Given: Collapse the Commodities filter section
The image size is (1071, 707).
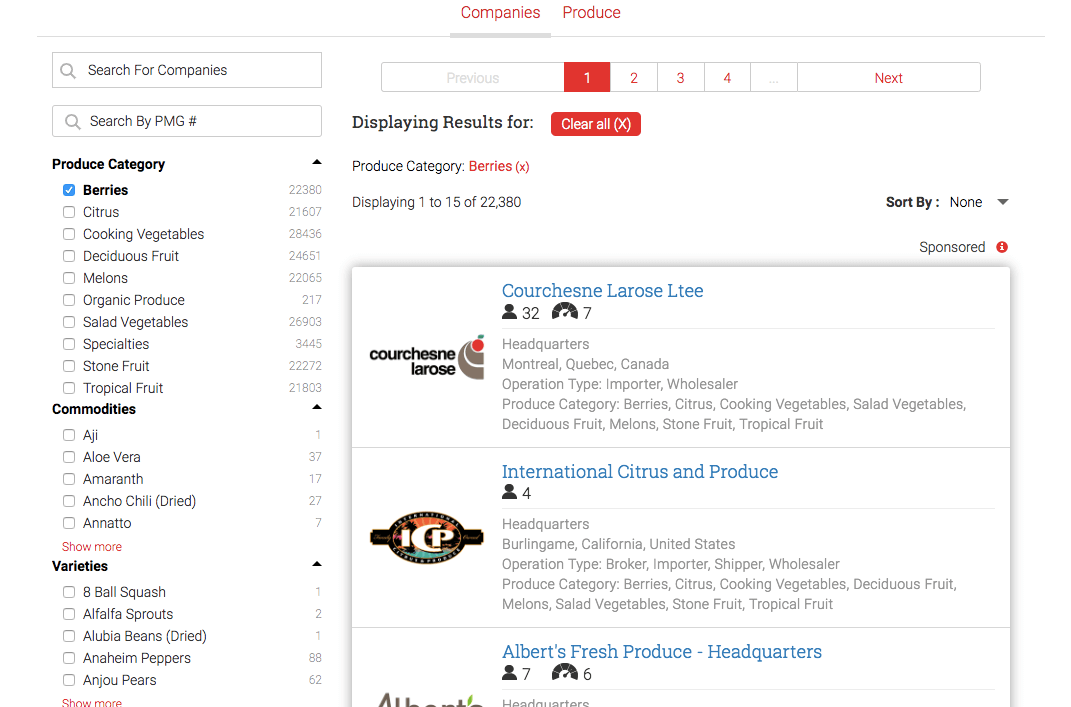Looking at the screenshot, I should tap(317, 407).
